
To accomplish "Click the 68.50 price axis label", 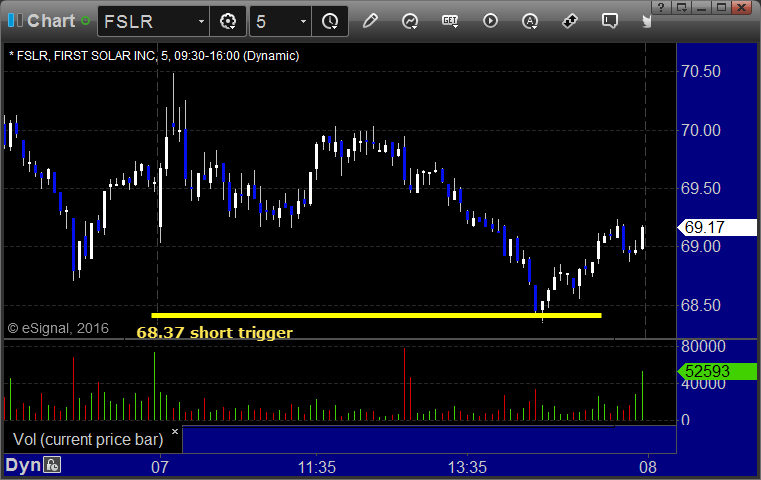I will [701, 305].
